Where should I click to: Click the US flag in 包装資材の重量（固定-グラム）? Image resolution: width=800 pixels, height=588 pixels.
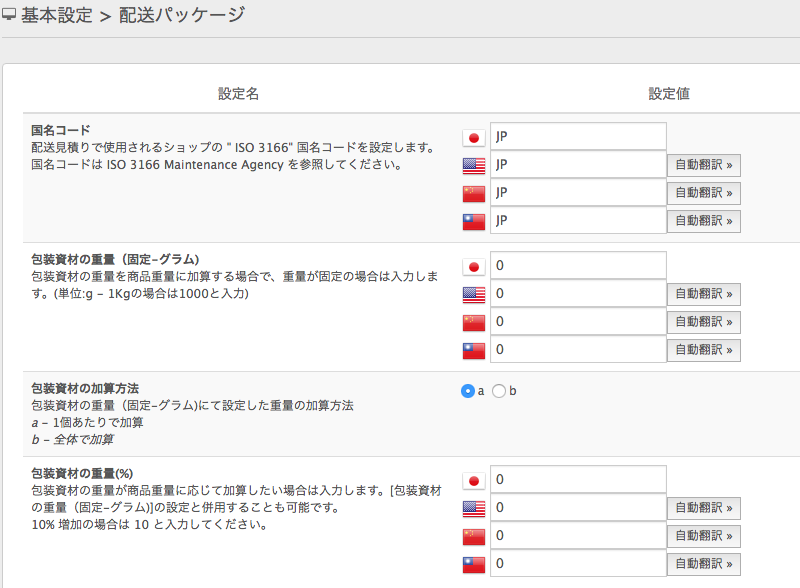(x=474, y=294)
